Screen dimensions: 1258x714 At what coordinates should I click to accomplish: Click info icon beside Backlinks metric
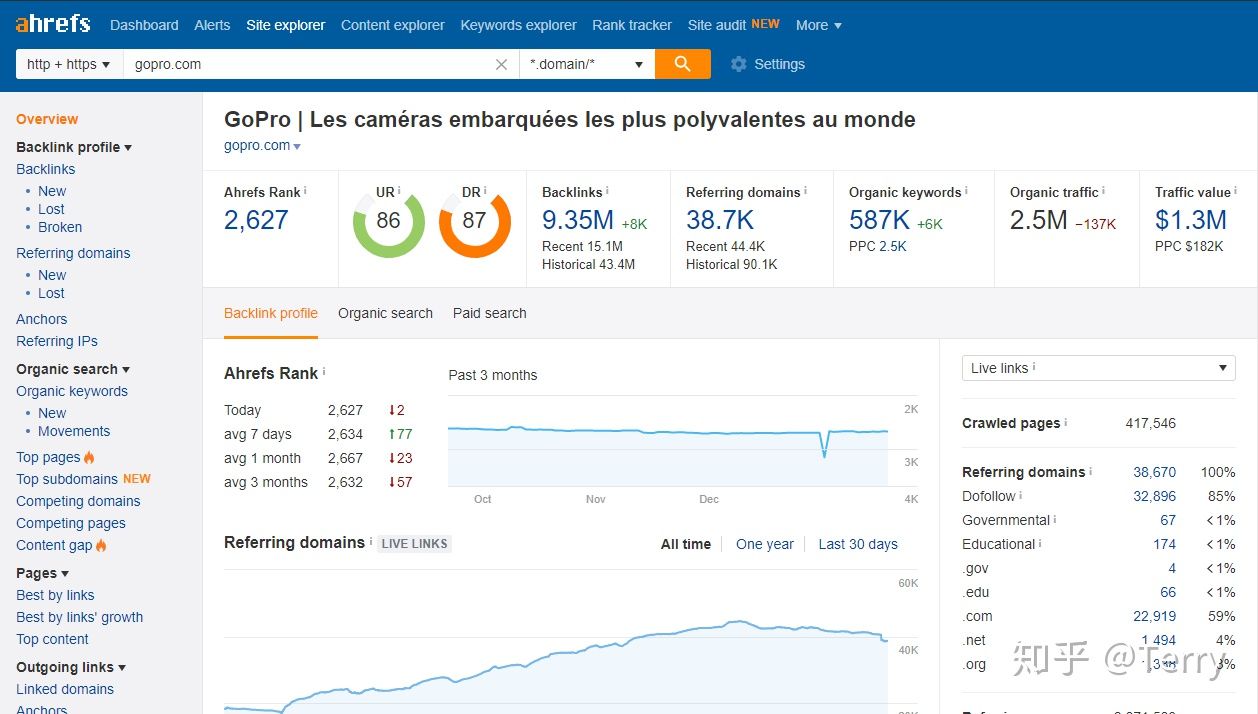click(607, 191)
